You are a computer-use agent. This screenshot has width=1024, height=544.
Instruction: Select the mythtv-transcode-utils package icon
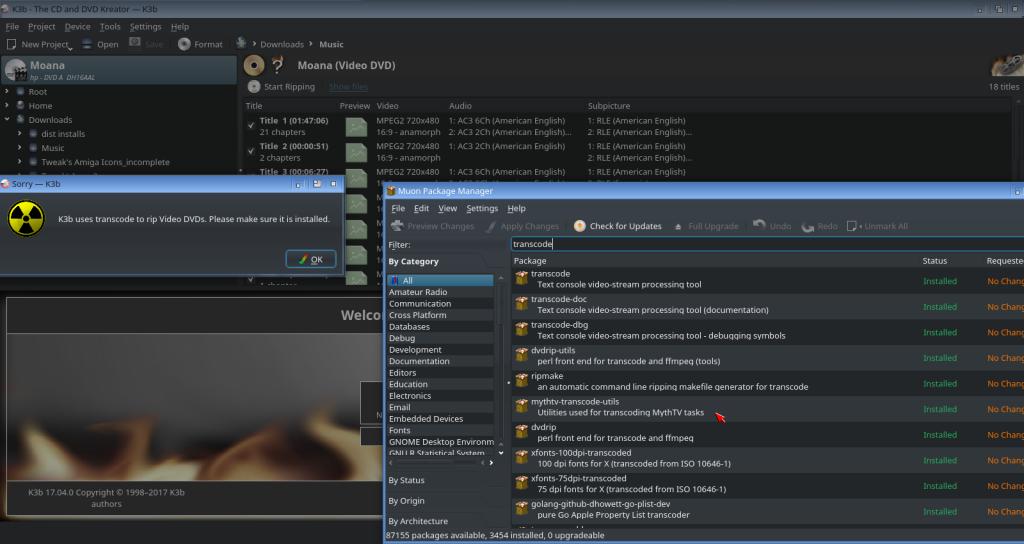[x=521, y=406]
